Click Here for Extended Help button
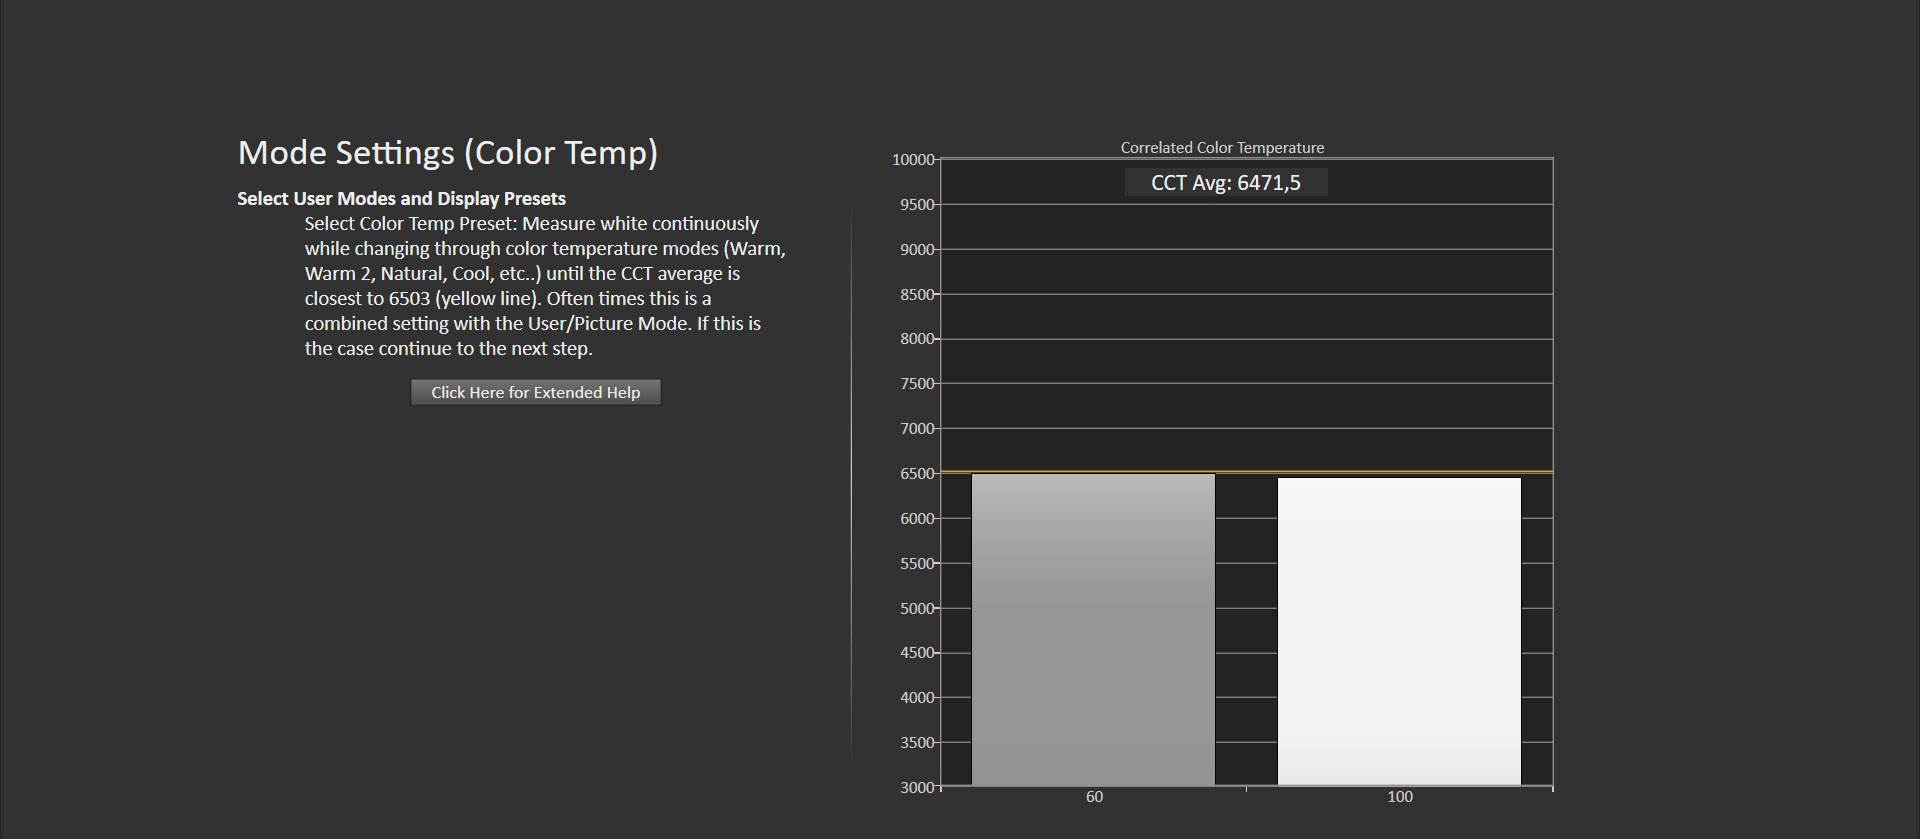Screen dimensions: 1920x839 (x=535, y=392)
